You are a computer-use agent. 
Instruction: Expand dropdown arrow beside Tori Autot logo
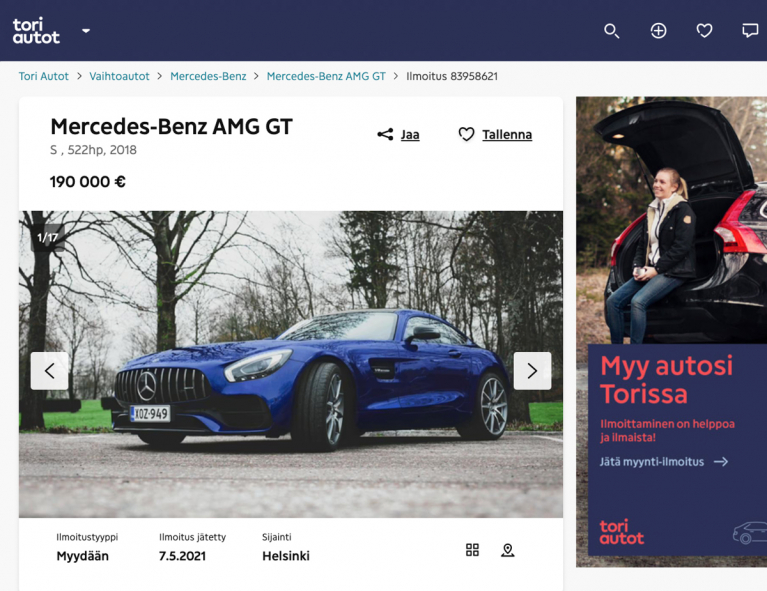tap(86, 31)
